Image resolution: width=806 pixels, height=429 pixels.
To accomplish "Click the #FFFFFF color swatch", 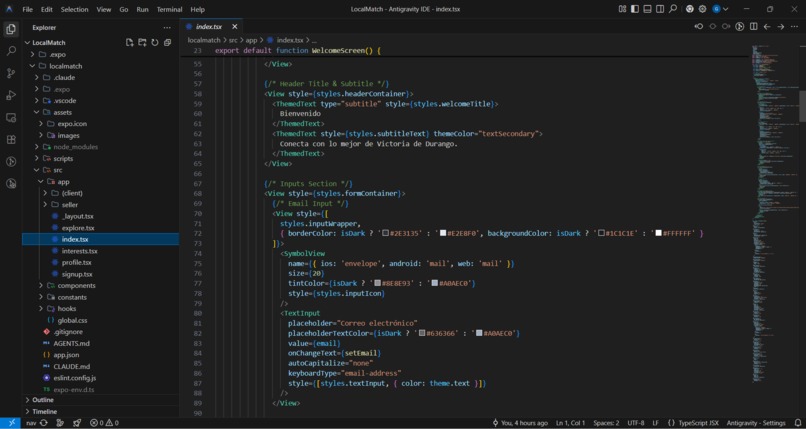I will pos(658,233).
